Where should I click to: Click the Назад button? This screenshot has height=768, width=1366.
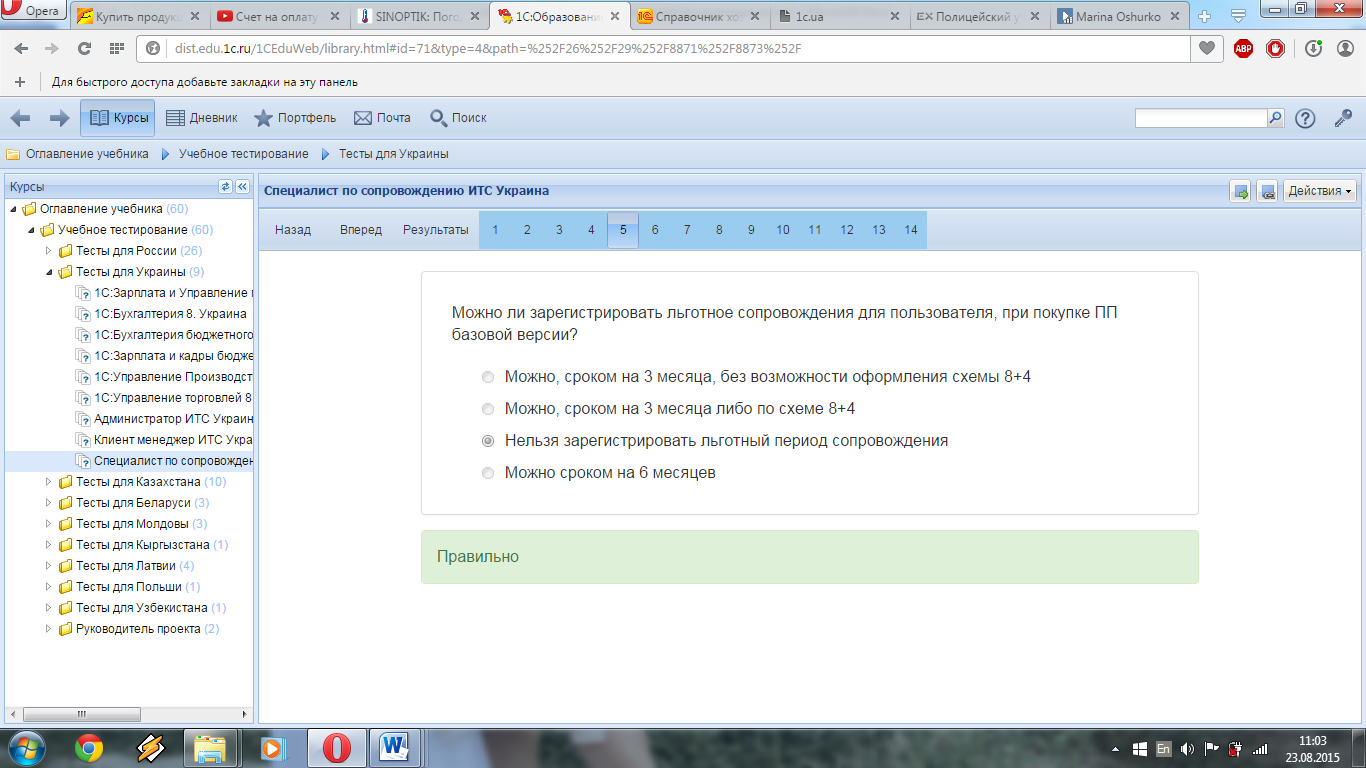click(x=293, y=230)
